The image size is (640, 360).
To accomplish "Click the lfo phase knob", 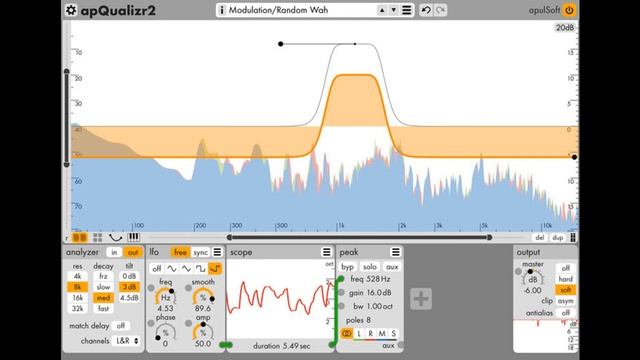I will click(165, 332).
